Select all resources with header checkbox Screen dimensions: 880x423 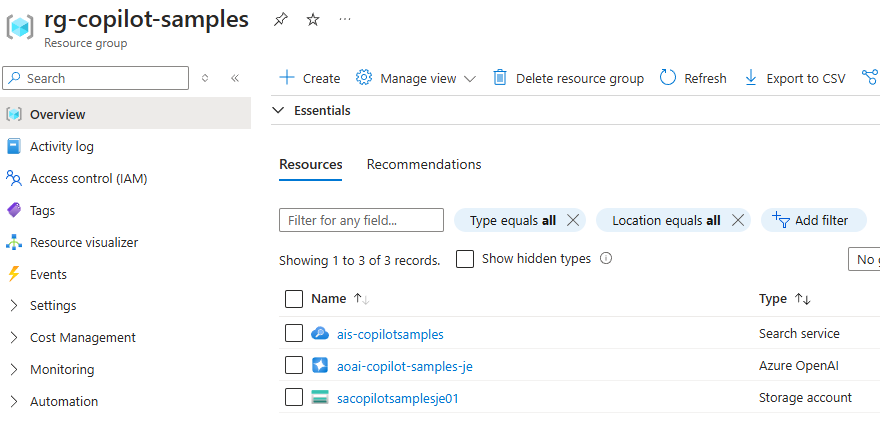tap(294, 298)
